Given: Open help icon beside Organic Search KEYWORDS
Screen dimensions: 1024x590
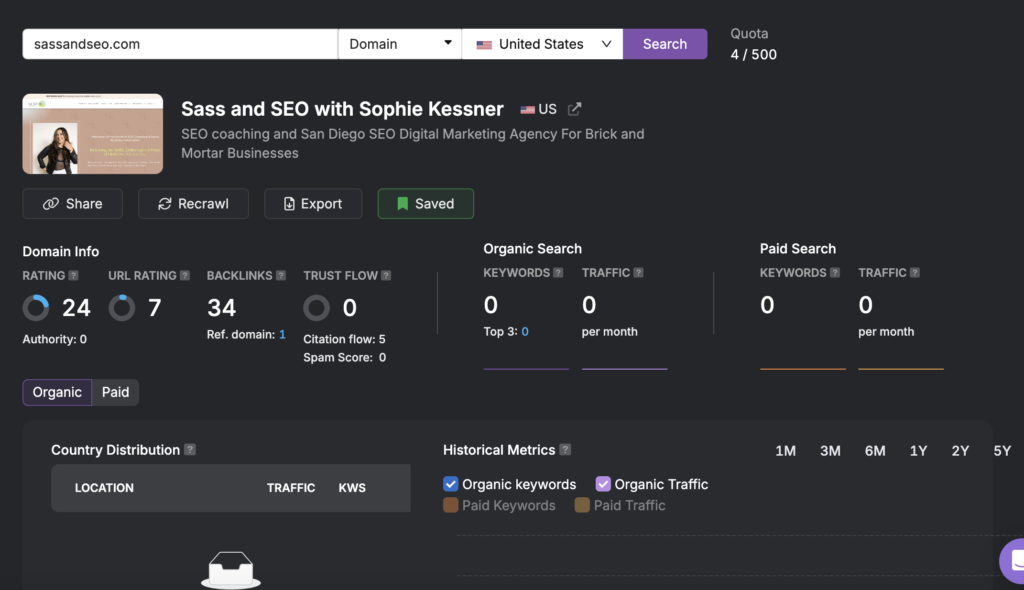Looking at the screenshot, I should click(x=558, y=273).
